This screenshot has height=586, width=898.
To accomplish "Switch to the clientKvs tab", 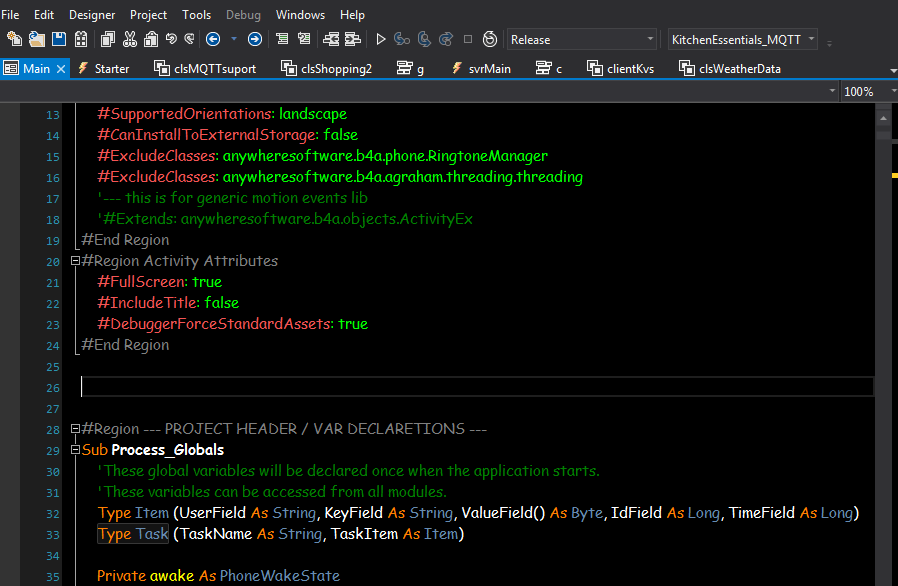I will [621, 69].
